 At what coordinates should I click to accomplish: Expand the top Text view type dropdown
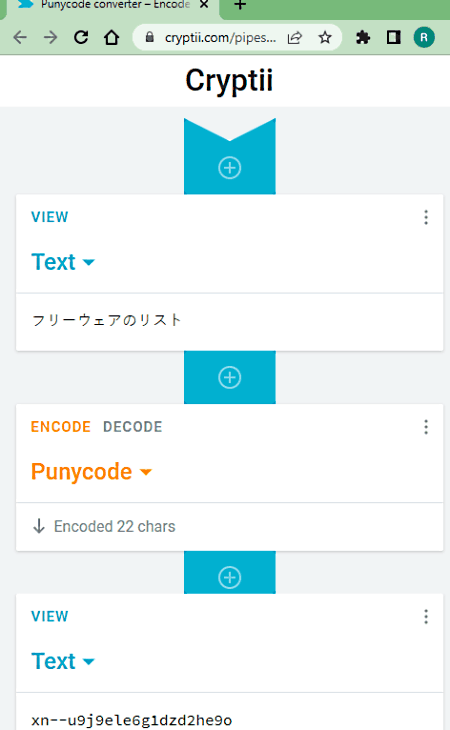coord(63,262)
